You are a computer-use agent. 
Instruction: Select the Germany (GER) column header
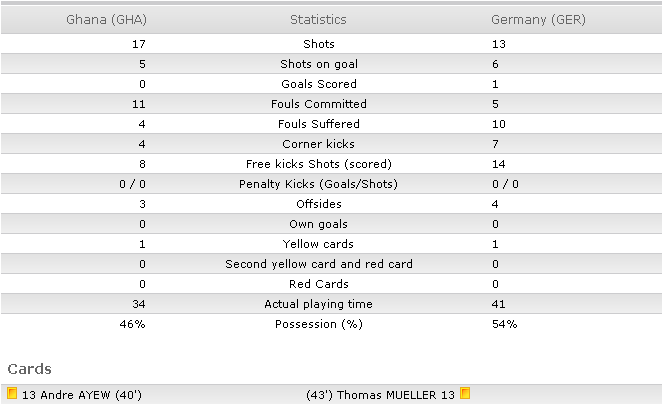click(538, 19)
